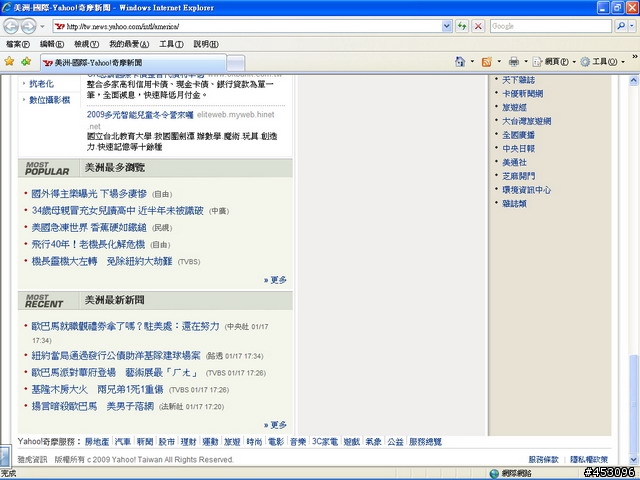The height and width of the screenshot is (480, 640).
Task: Open the 工具(T) menu
Action: coord(171,44)
